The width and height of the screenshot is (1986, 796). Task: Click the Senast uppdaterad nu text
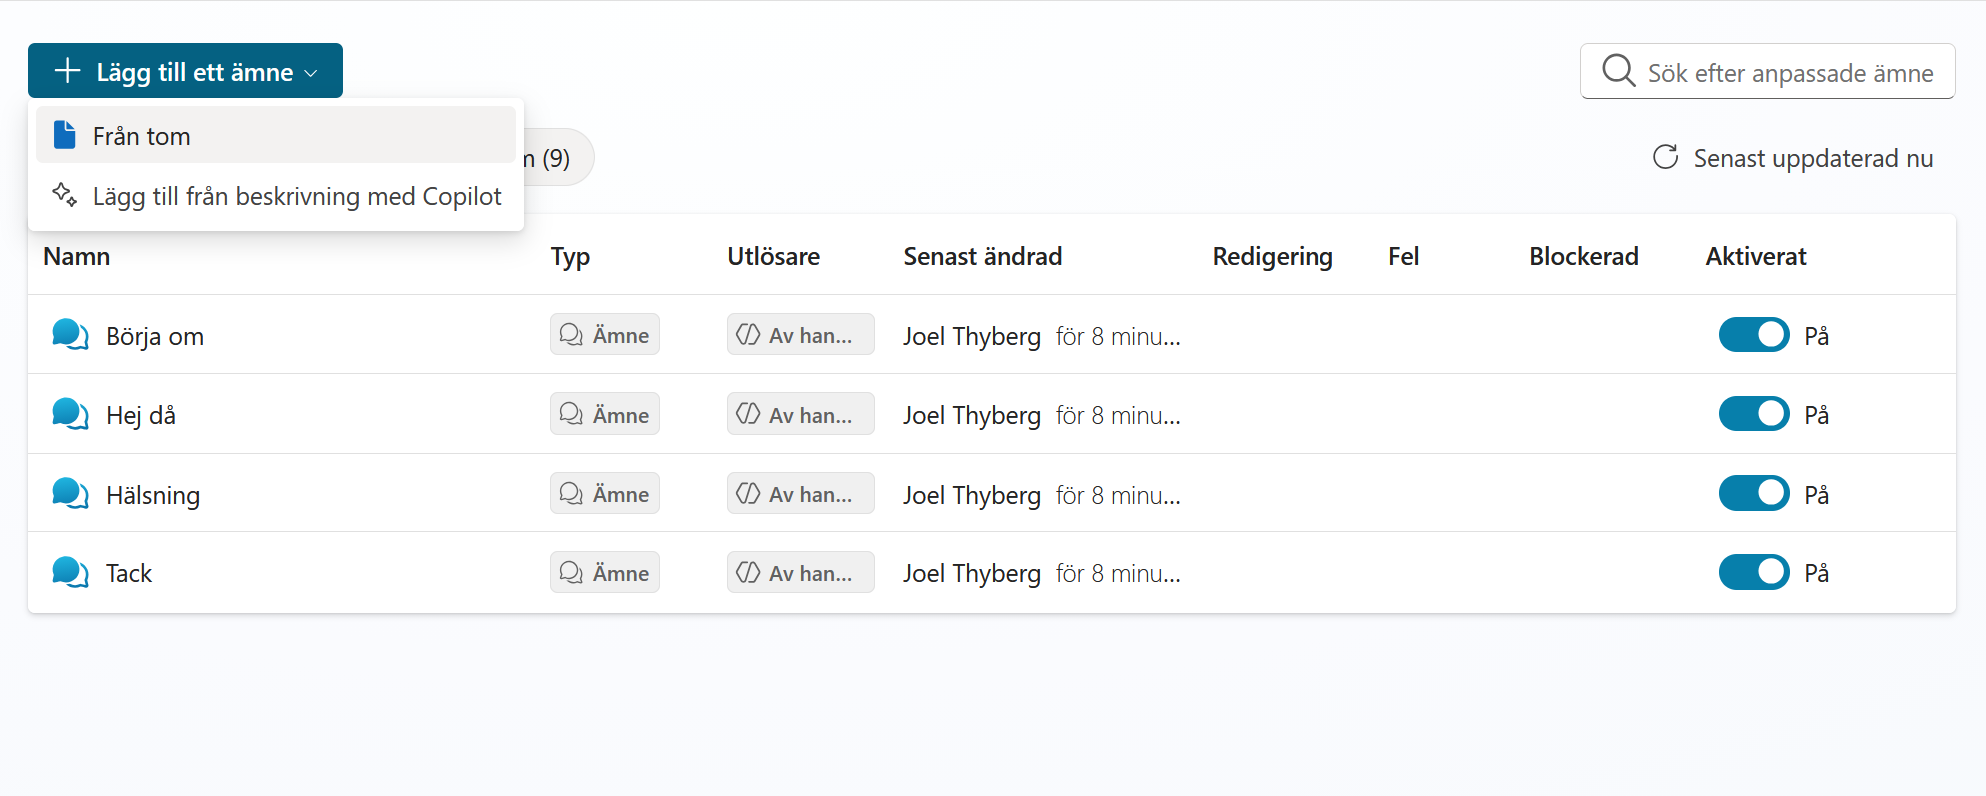(1813, 158)
